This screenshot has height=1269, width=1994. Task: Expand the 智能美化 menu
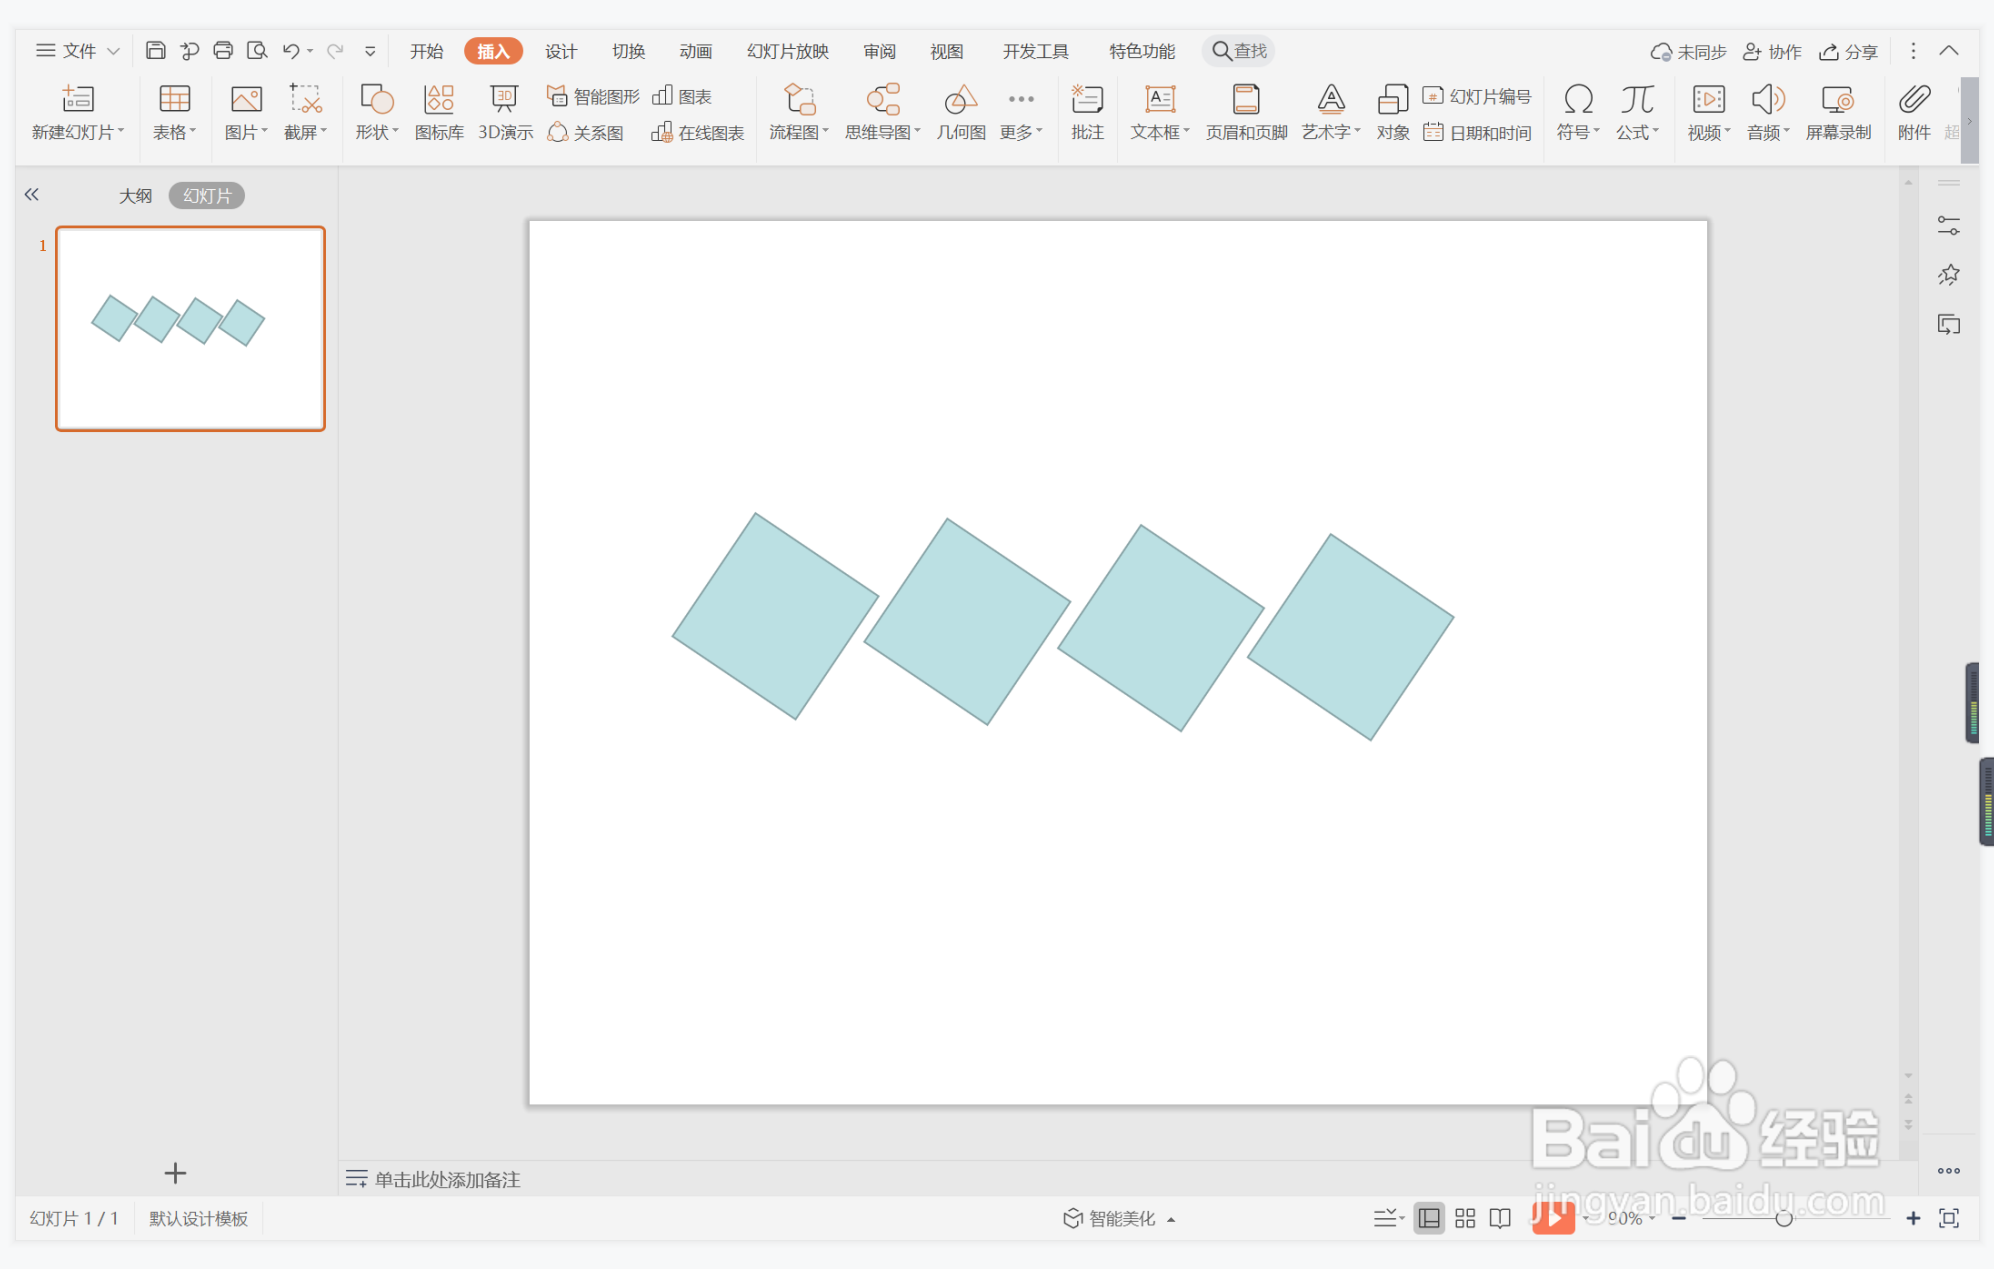(1120, 1218)
